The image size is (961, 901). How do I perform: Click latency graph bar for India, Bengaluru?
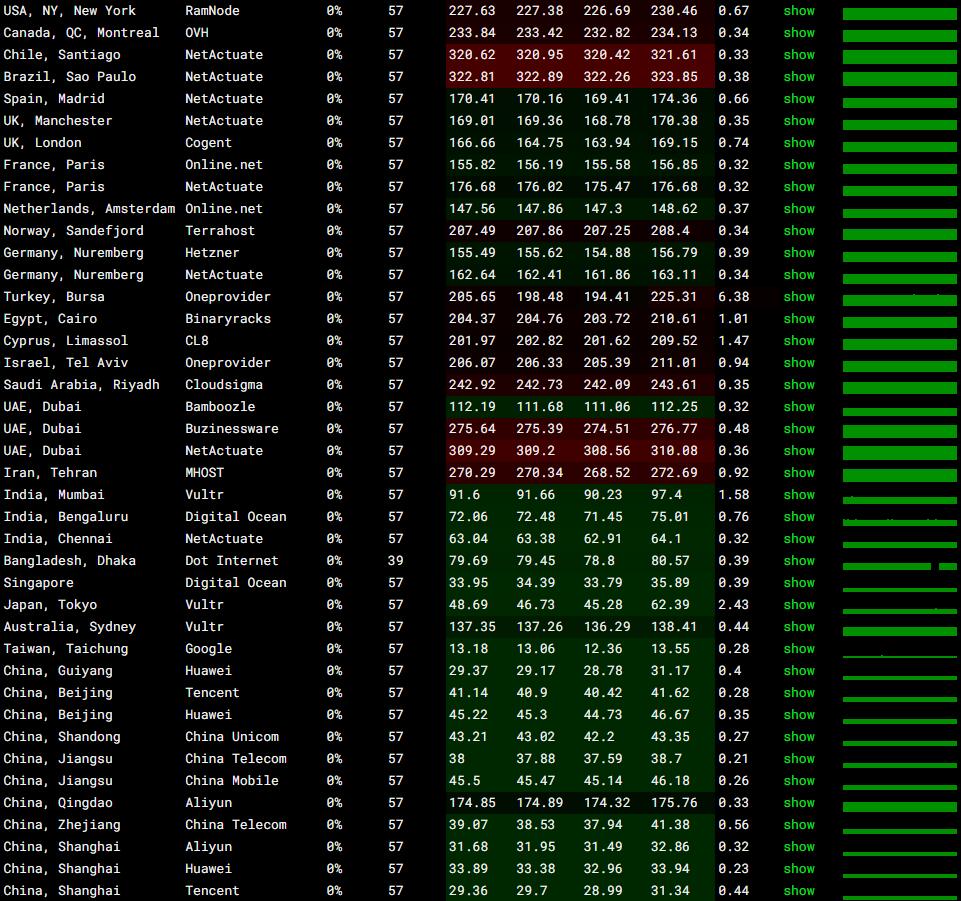tap(900, 523)
